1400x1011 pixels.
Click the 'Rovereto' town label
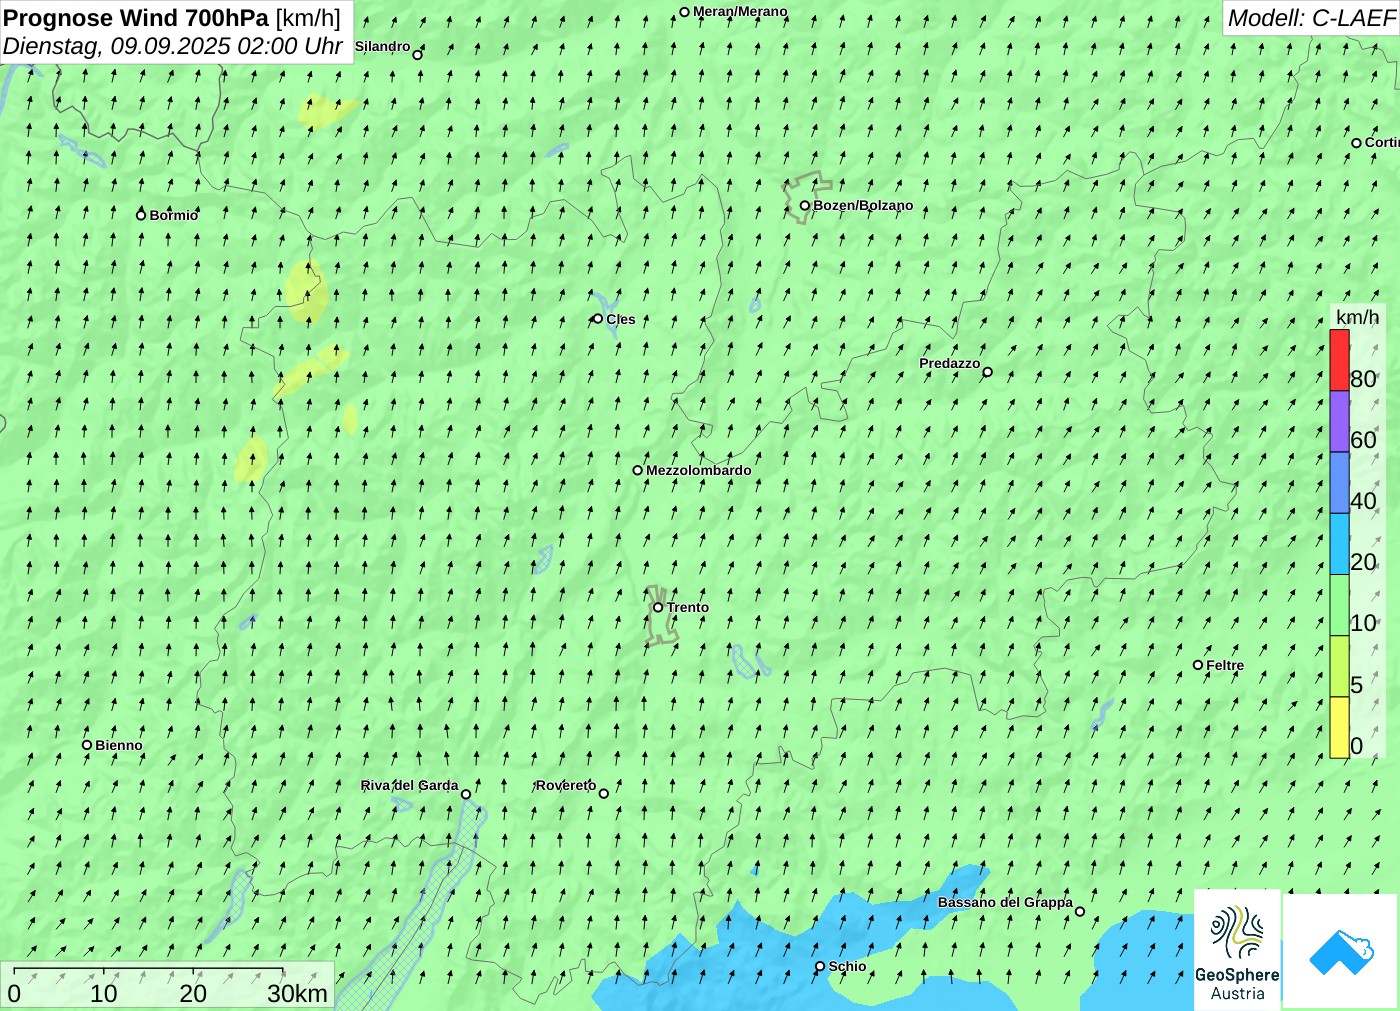(566, 785)
